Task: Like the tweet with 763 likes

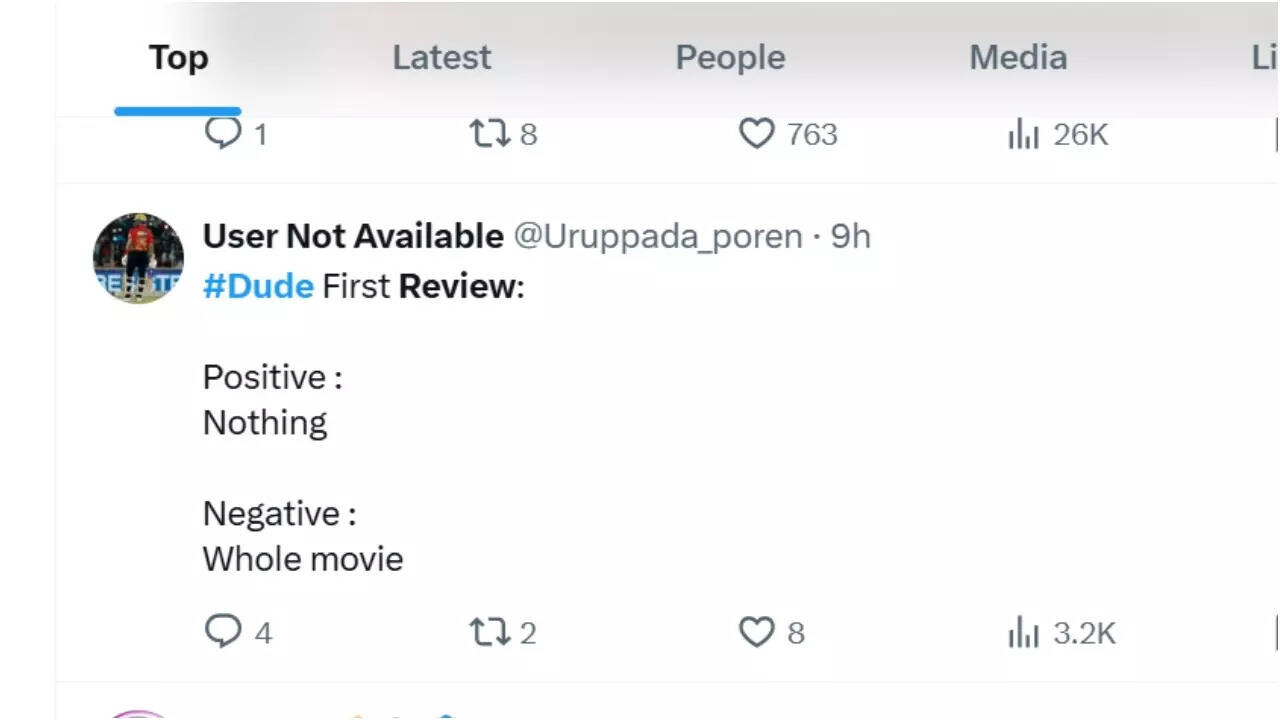Action: pos(757,133)
